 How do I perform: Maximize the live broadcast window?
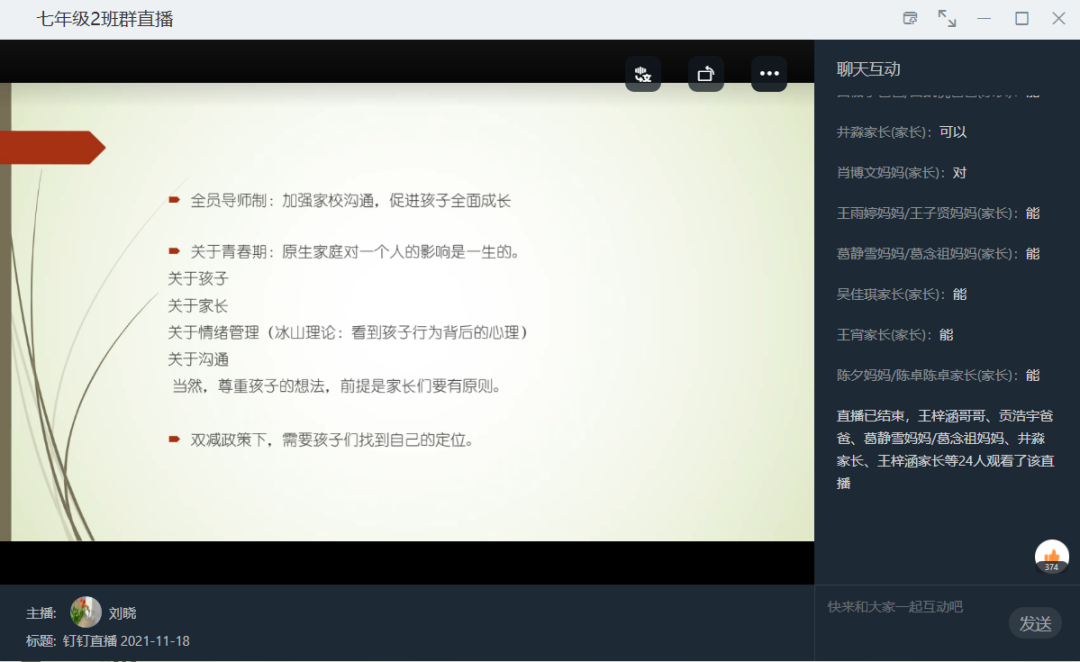[x=1021, y=18]
